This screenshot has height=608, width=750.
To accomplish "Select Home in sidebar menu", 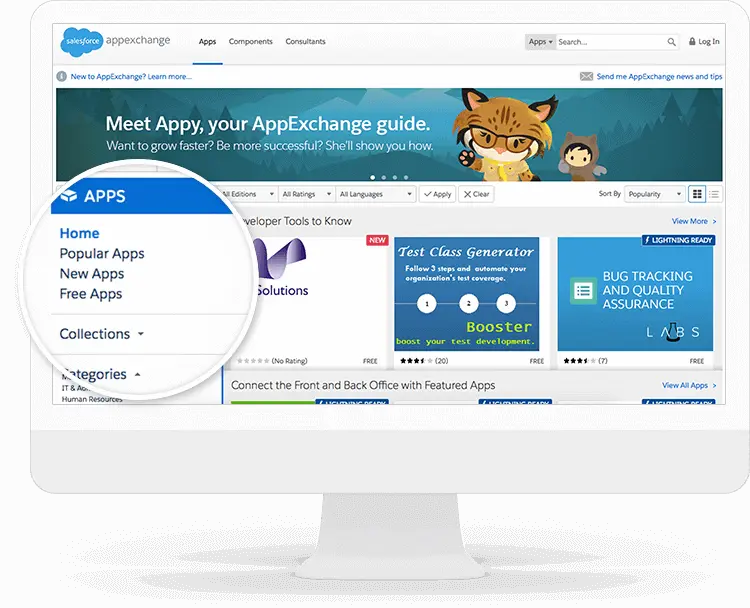I will (79, 233).
